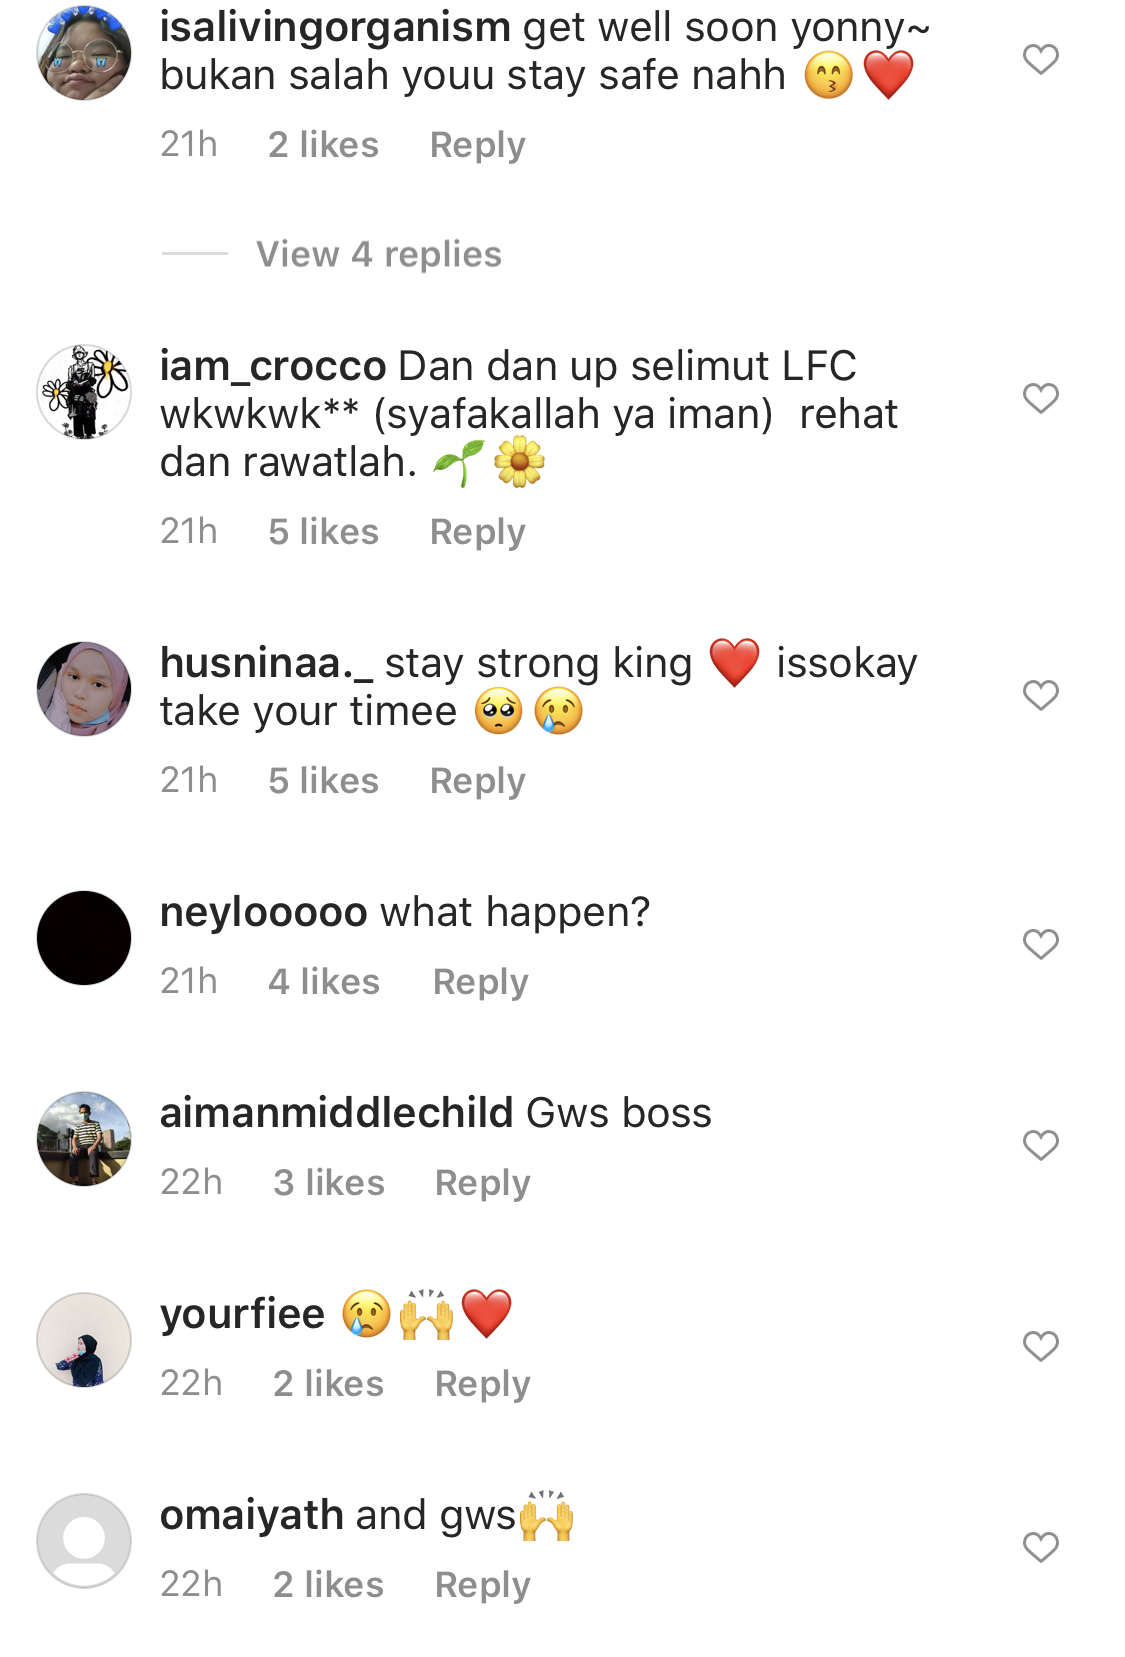Tap the heart next to iam_crocco's comment
The height and width of the screenshot is (1657, 1125).
point(1040,398)
